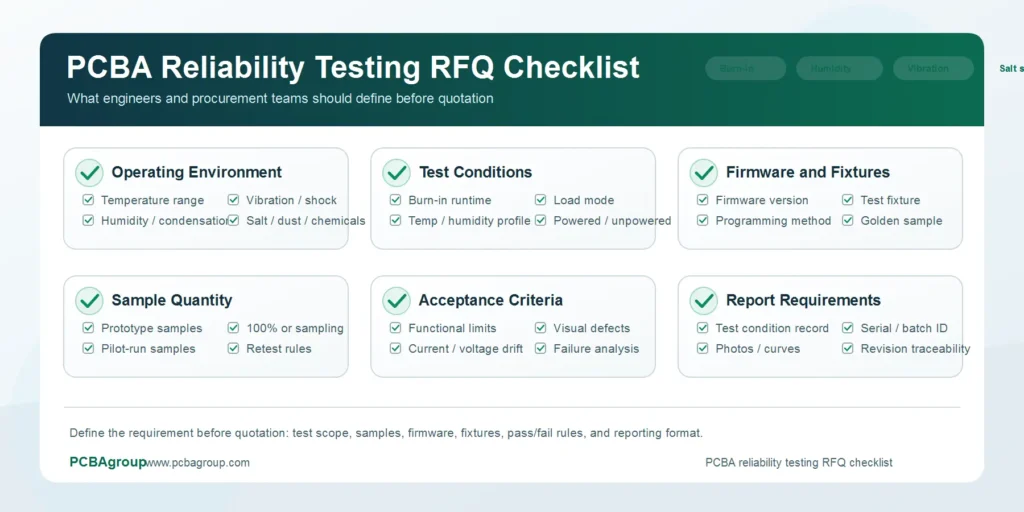Toggle the Current / voltage drift checkbox

[x=395, y=349]
